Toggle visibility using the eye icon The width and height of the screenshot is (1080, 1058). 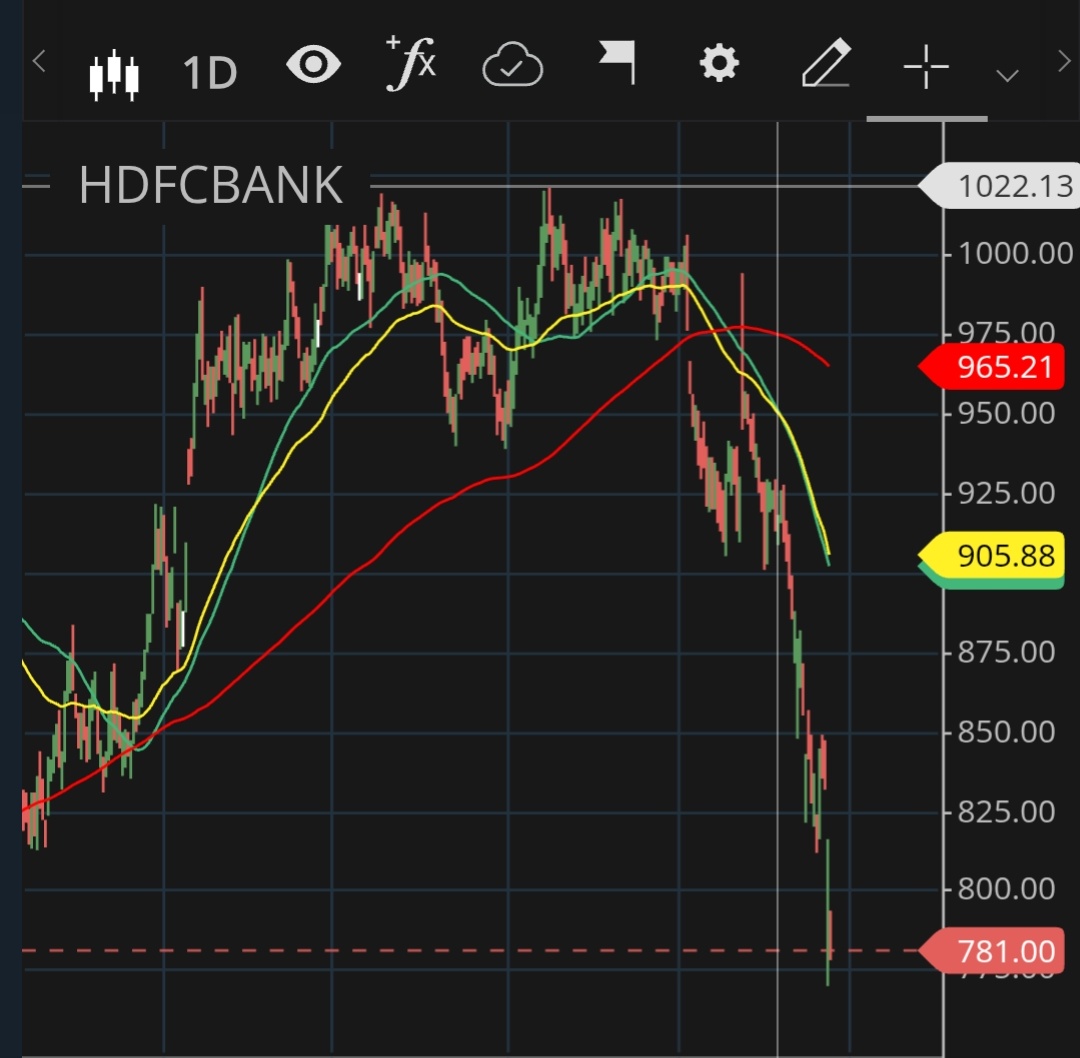[313, 64]
